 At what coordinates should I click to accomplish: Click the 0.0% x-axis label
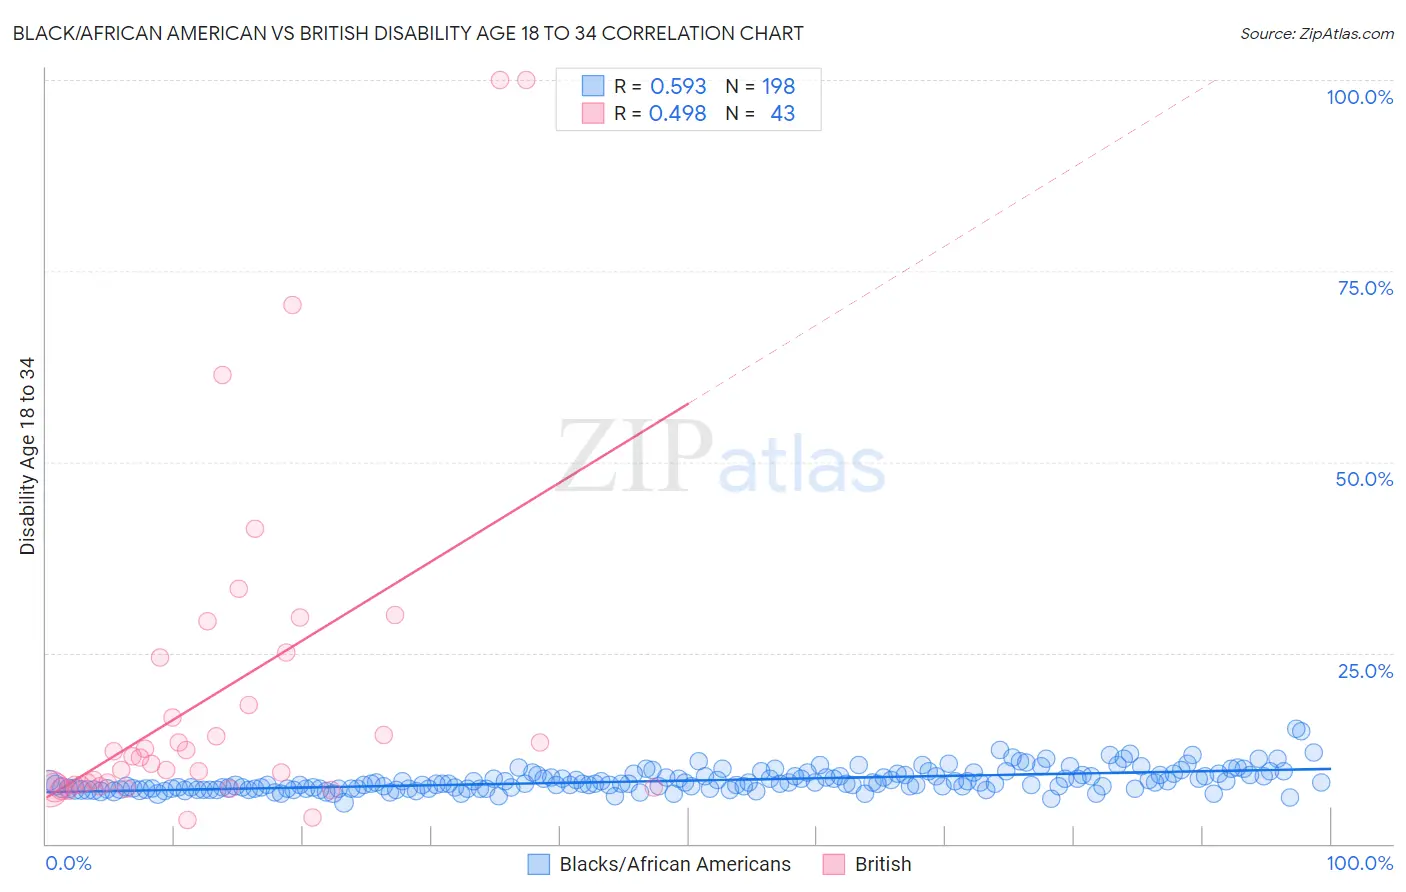[68, 864]
